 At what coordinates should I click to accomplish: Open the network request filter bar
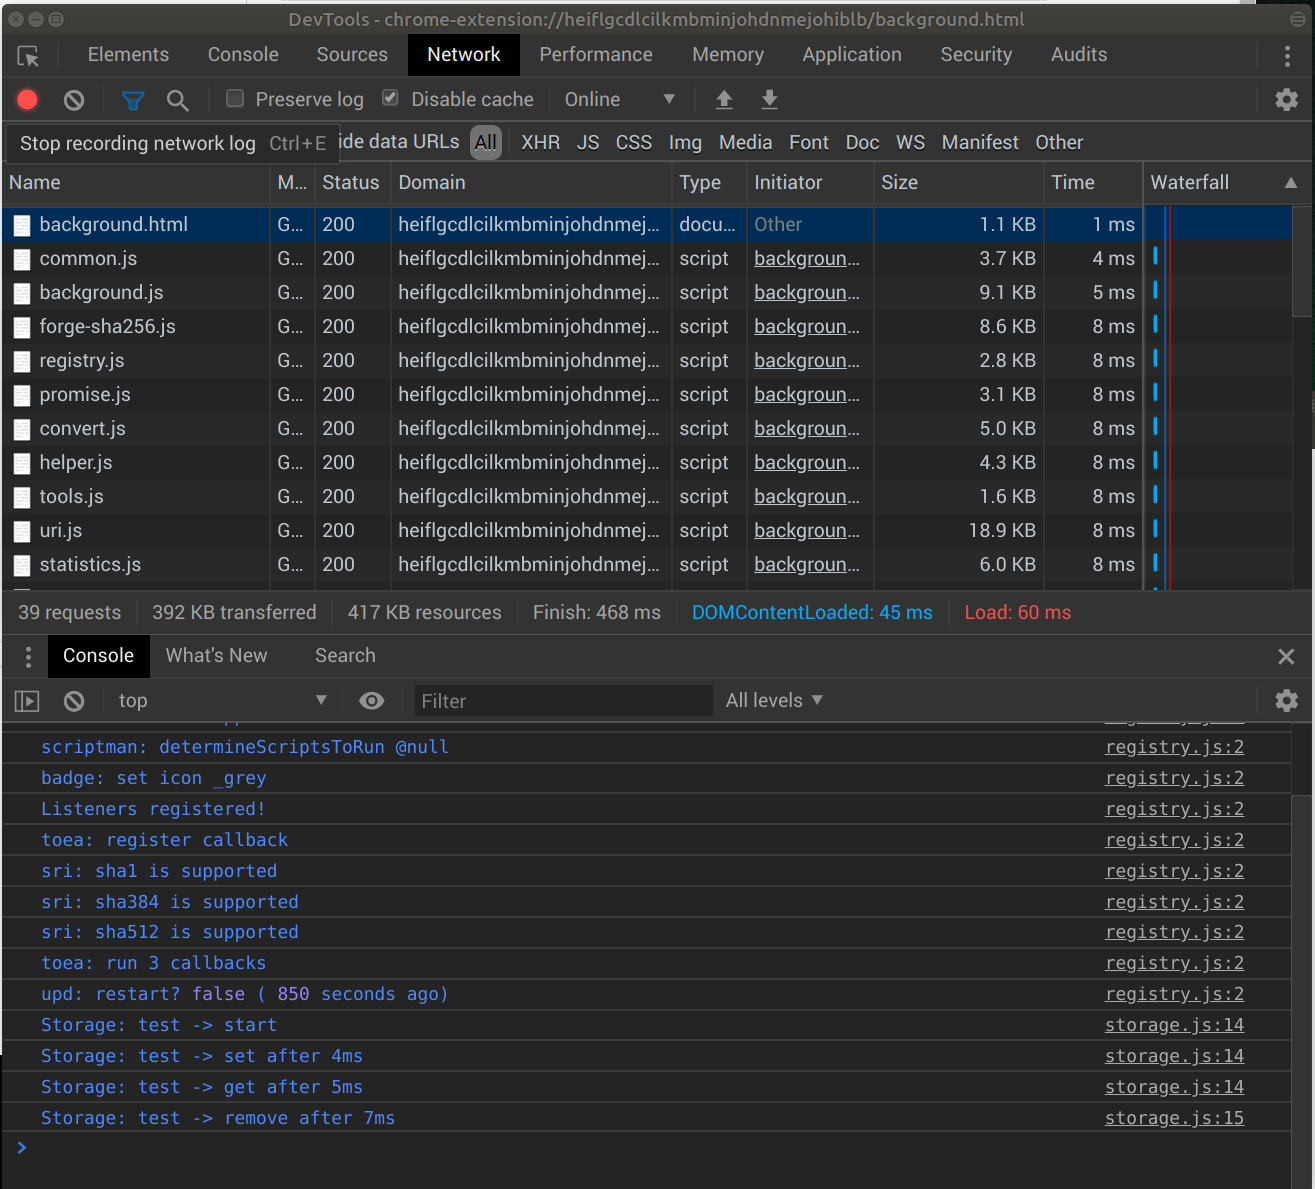click(x=133, y=99)
